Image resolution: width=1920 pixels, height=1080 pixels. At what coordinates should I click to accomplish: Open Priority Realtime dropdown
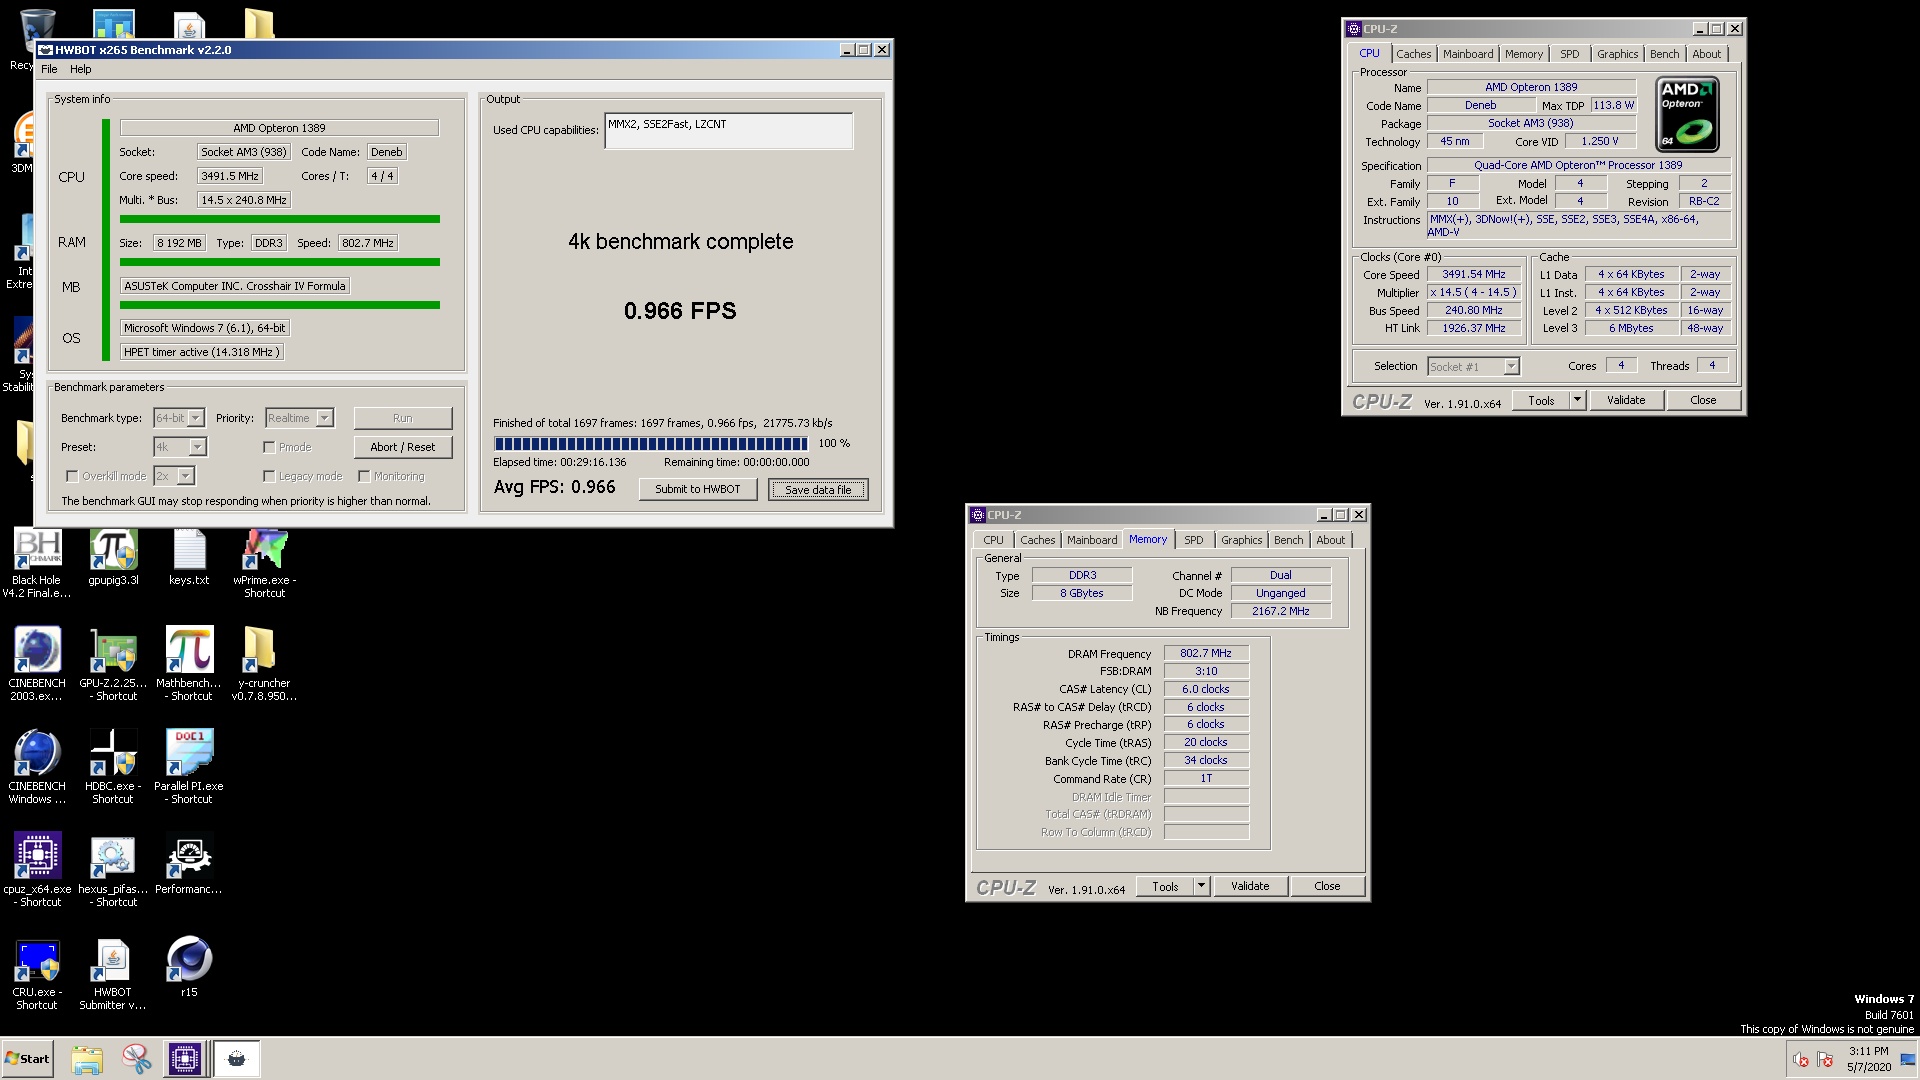299,418
